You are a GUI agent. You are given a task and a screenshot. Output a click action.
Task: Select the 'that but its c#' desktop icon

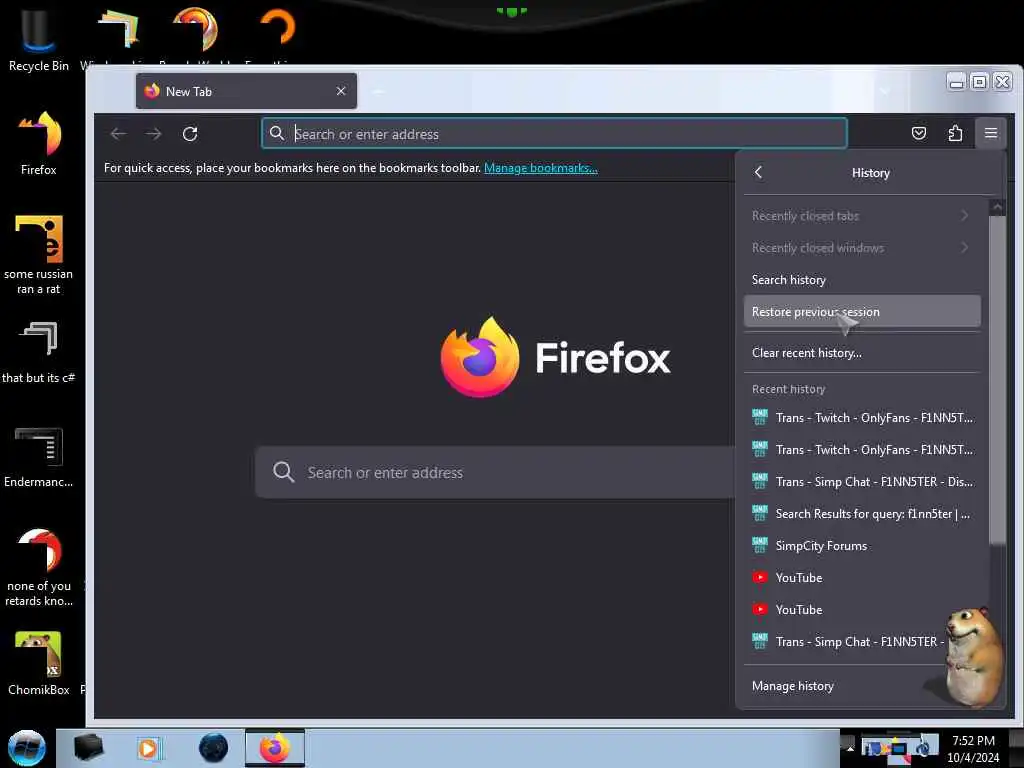[39, 353]
